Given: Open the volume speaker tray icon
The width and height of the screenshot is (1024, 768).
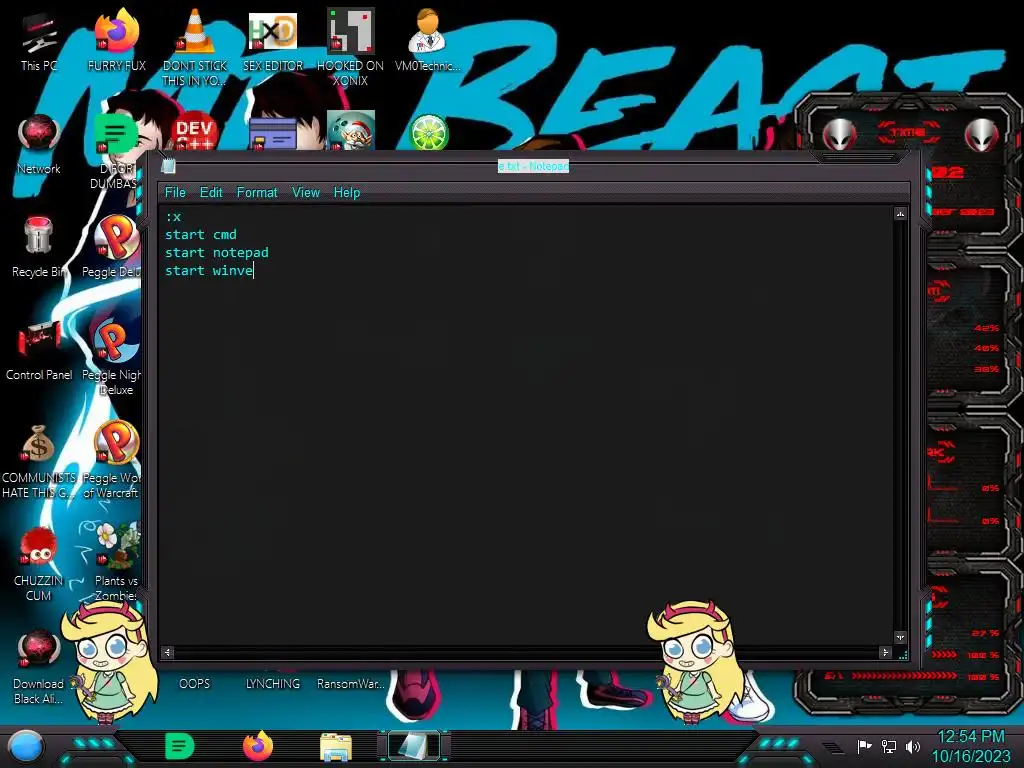Looking at the screenshot, I should coord(912,746).
